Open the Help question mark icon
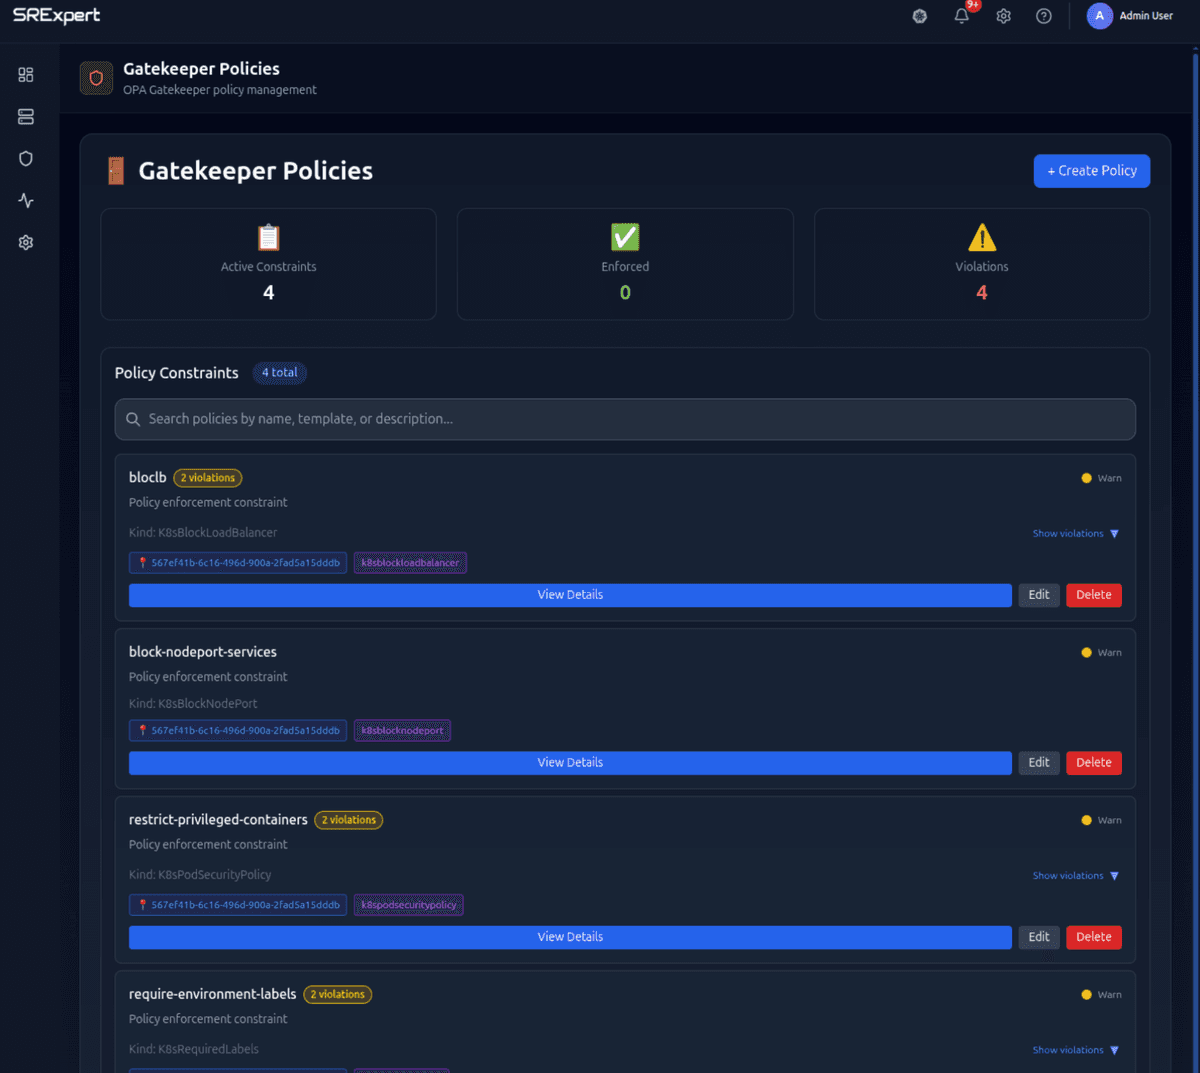Screen dimensions: 1200x1073 pos(1043,16)
